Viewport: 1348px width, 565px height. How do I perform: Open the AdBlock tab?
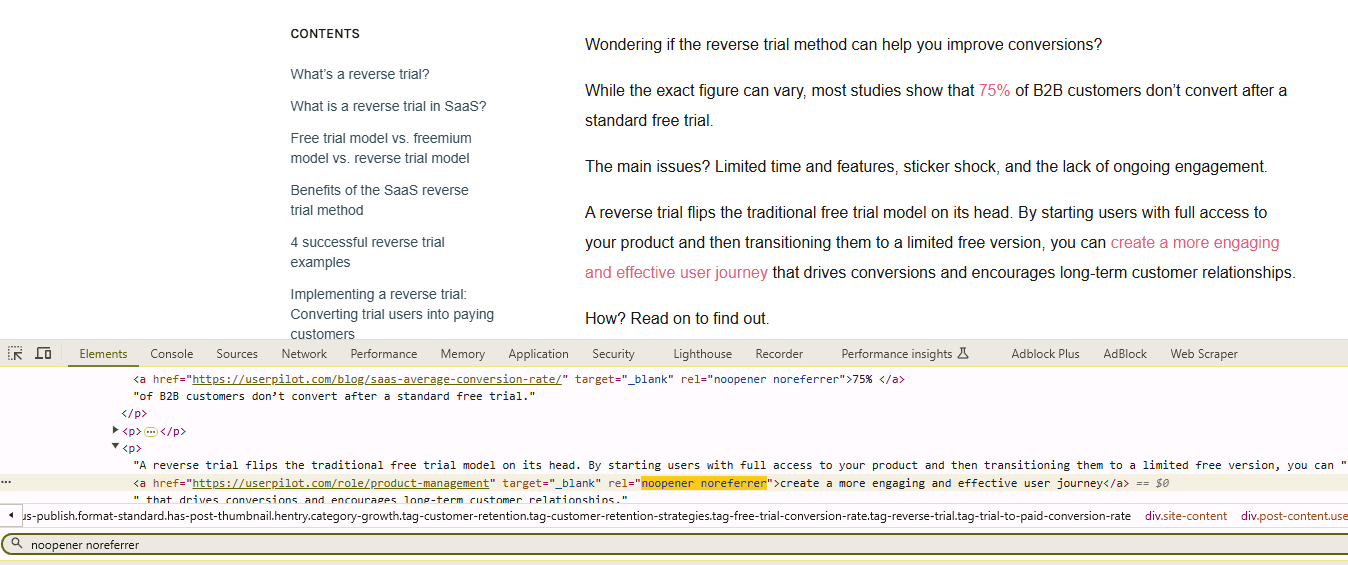1125,354
